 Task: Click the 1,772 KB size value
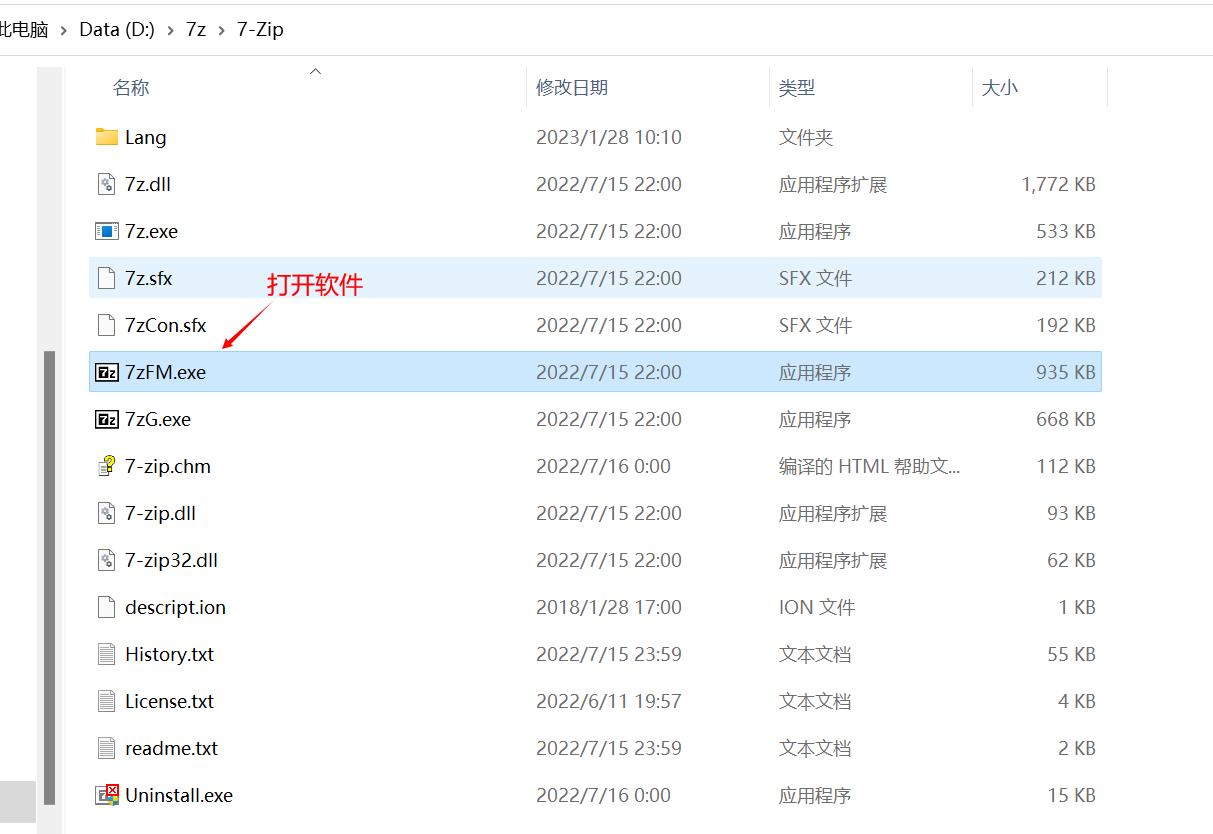pos(1058,184)
